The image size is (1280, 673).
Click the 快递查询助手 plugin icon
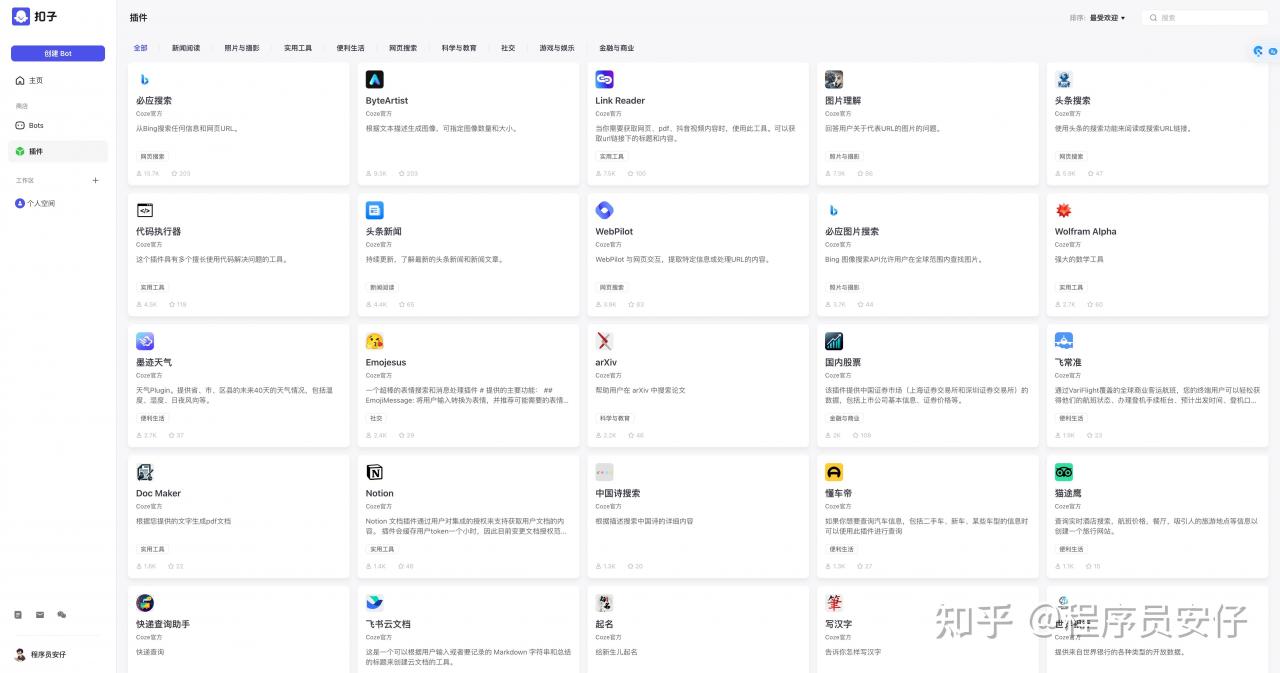[145, 603]
